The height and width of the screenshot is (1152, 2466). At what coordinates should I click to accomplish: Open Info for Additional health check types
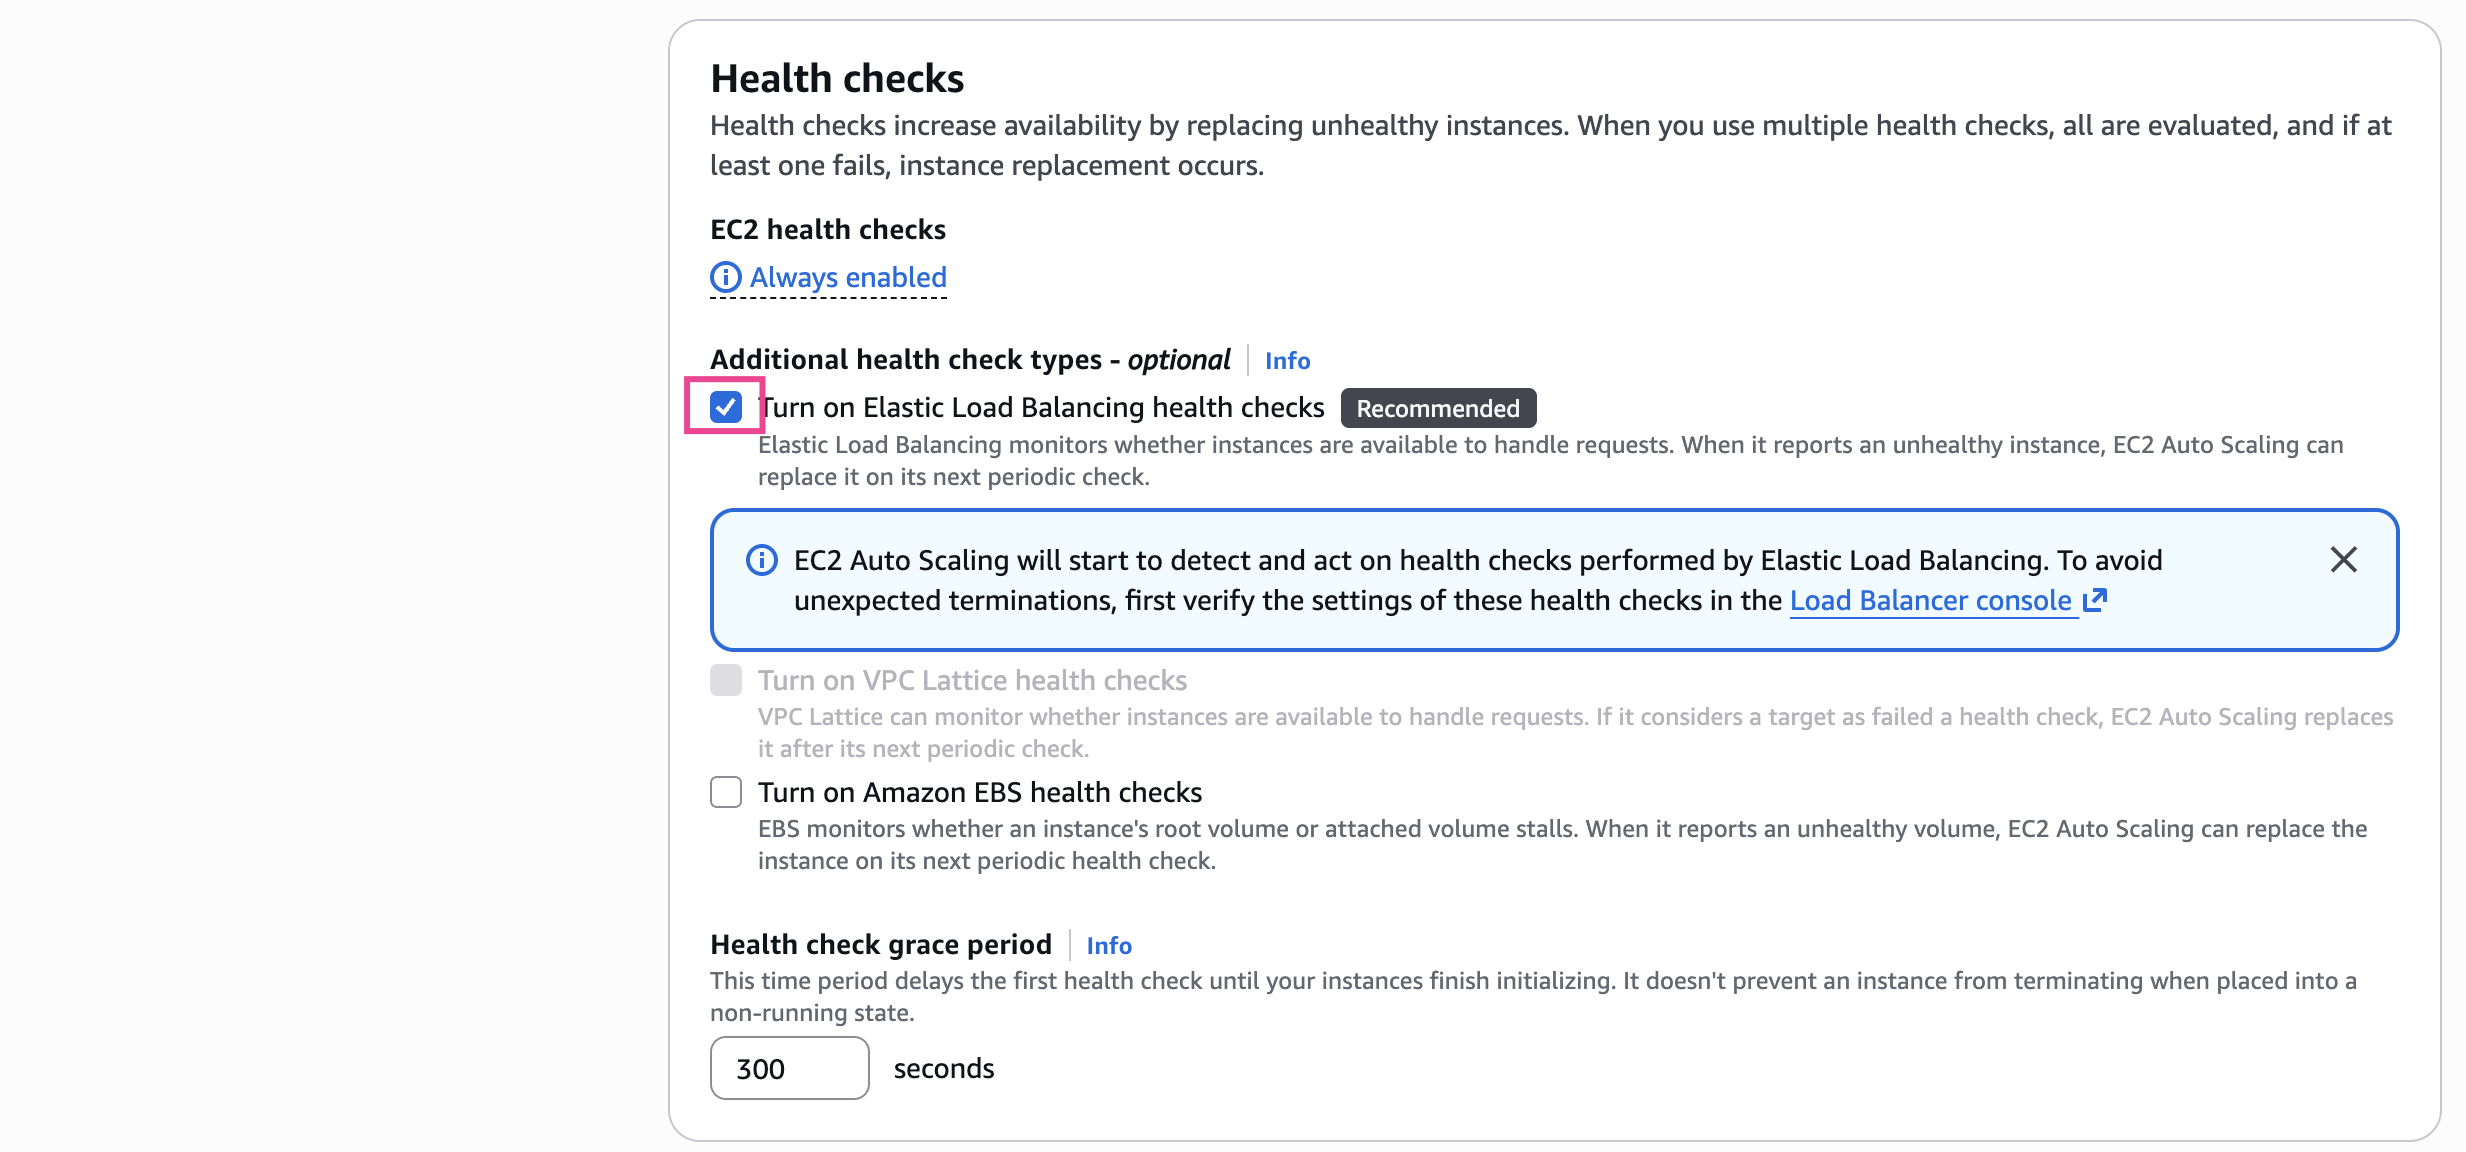[1287, 360]
